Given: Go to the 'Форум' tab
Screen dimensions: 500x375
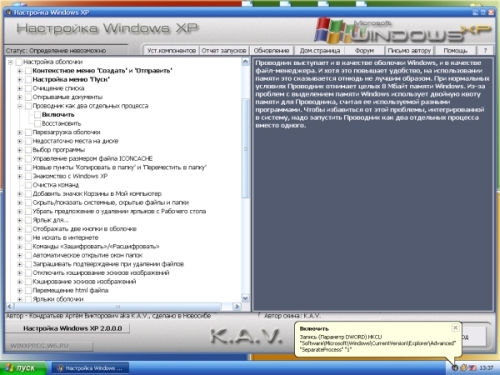Looking at the screenshot, I should coord(364,51).
